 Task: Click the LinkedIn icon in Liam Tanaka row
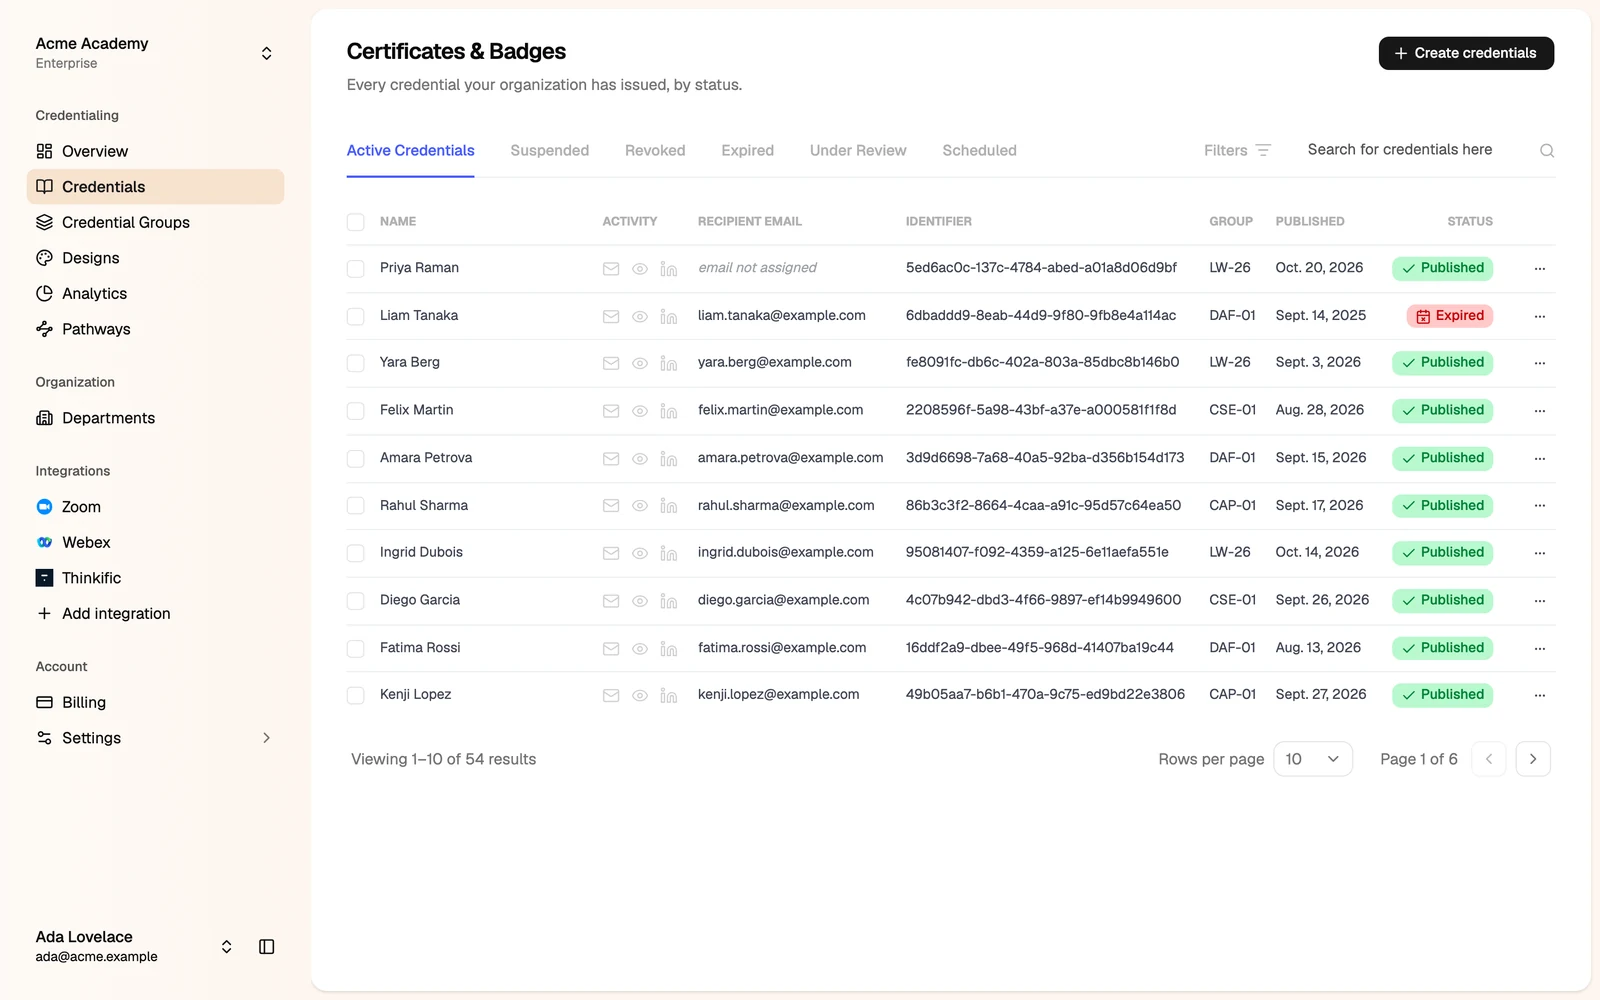[669, 317]
